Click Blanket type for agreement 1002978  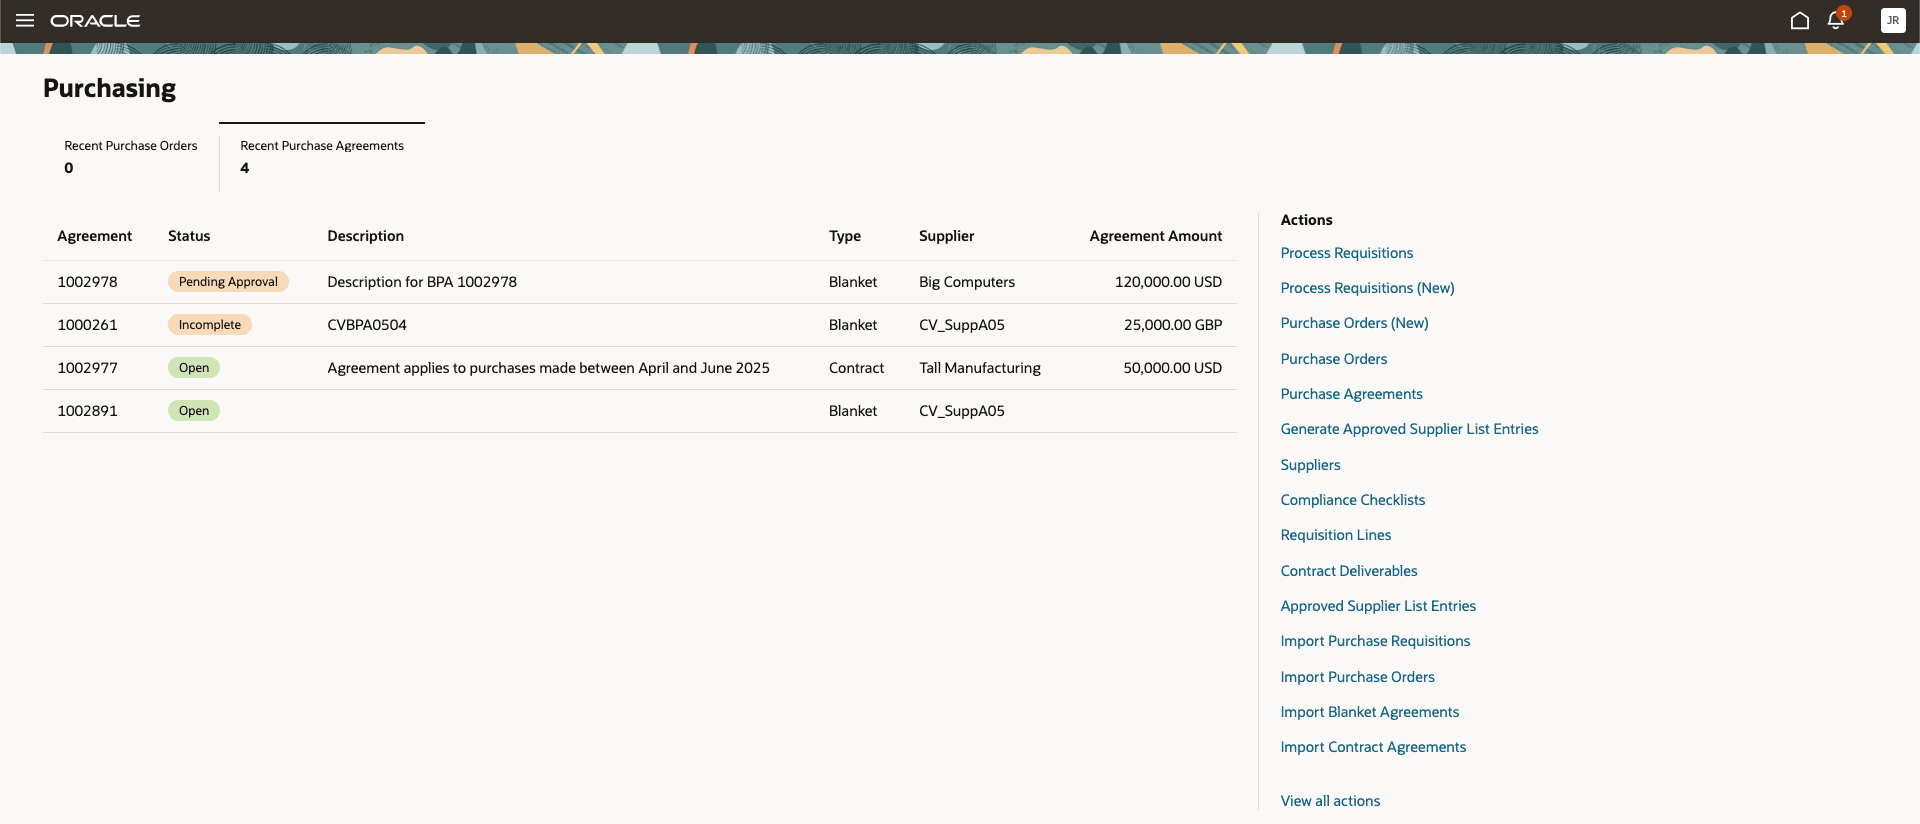click(x=853, y=282)
